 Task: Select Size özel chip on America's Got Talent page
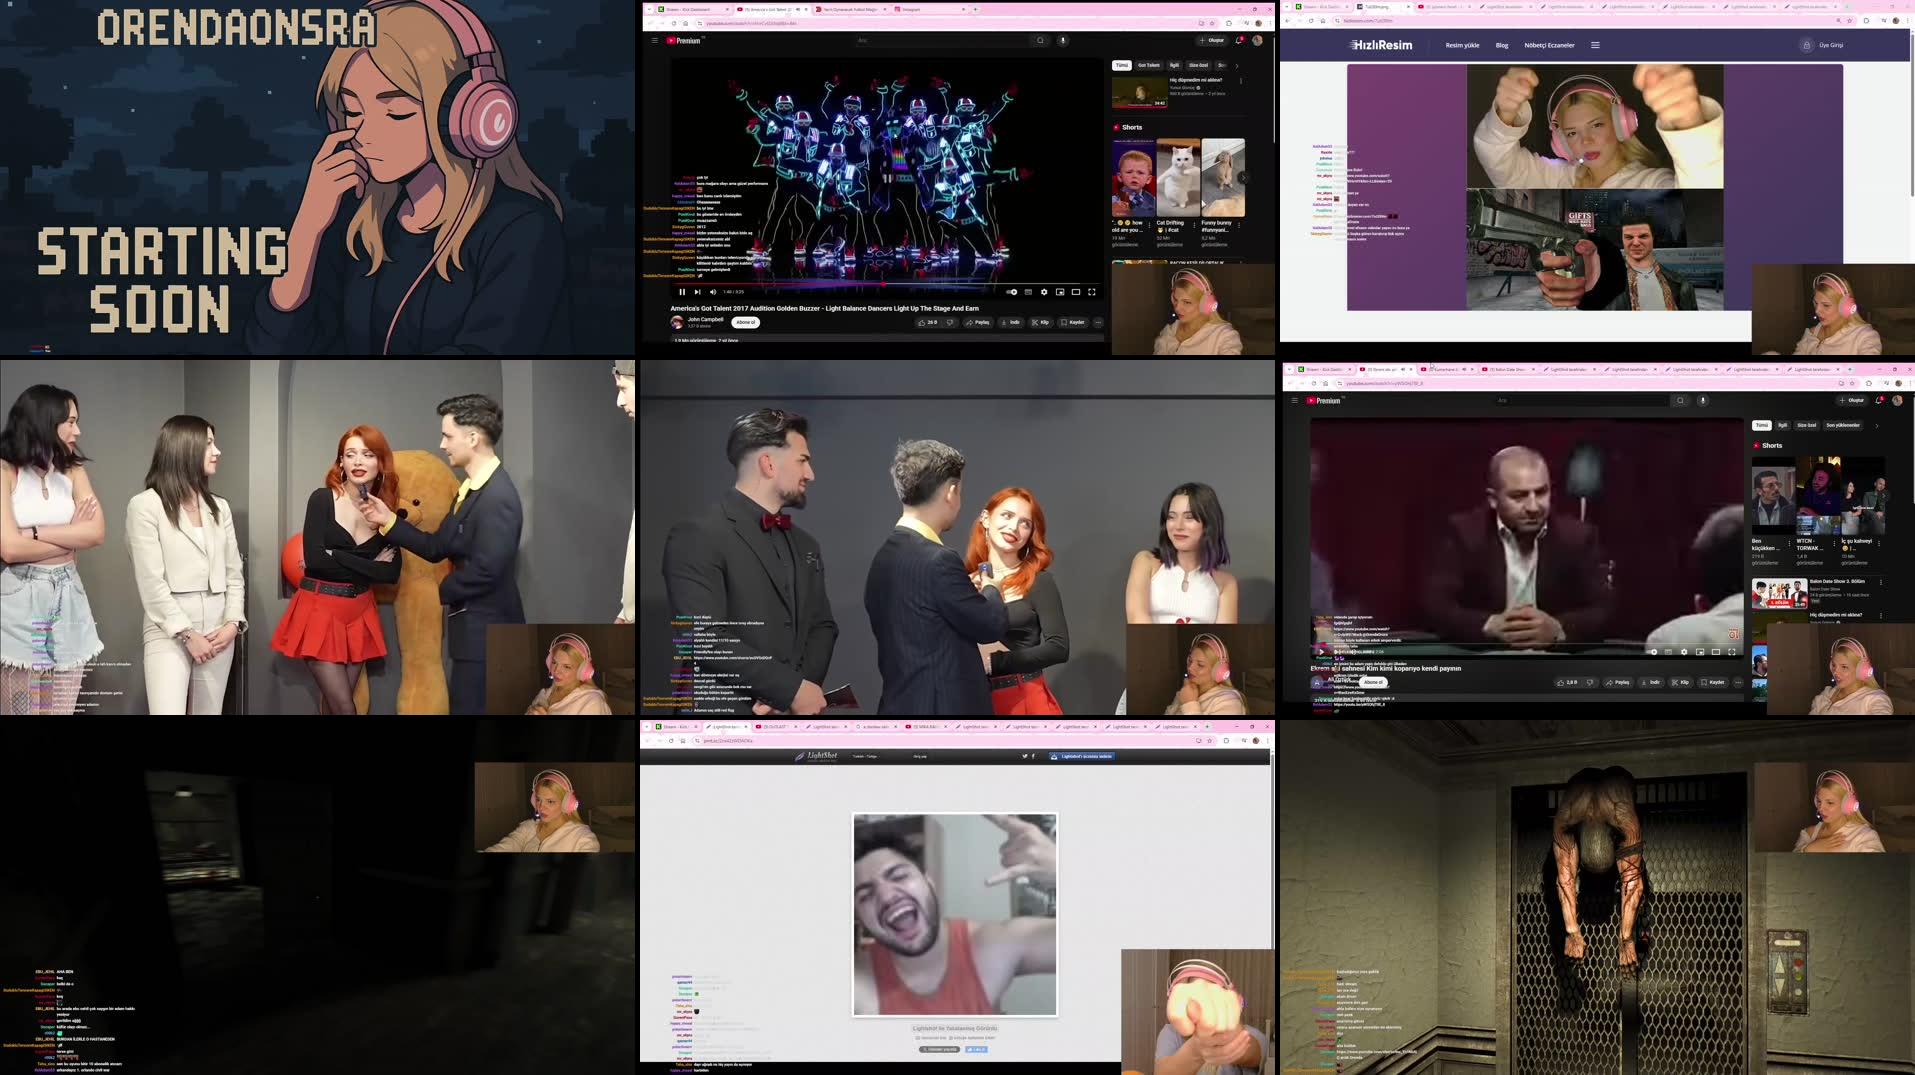click(1198, 65)
